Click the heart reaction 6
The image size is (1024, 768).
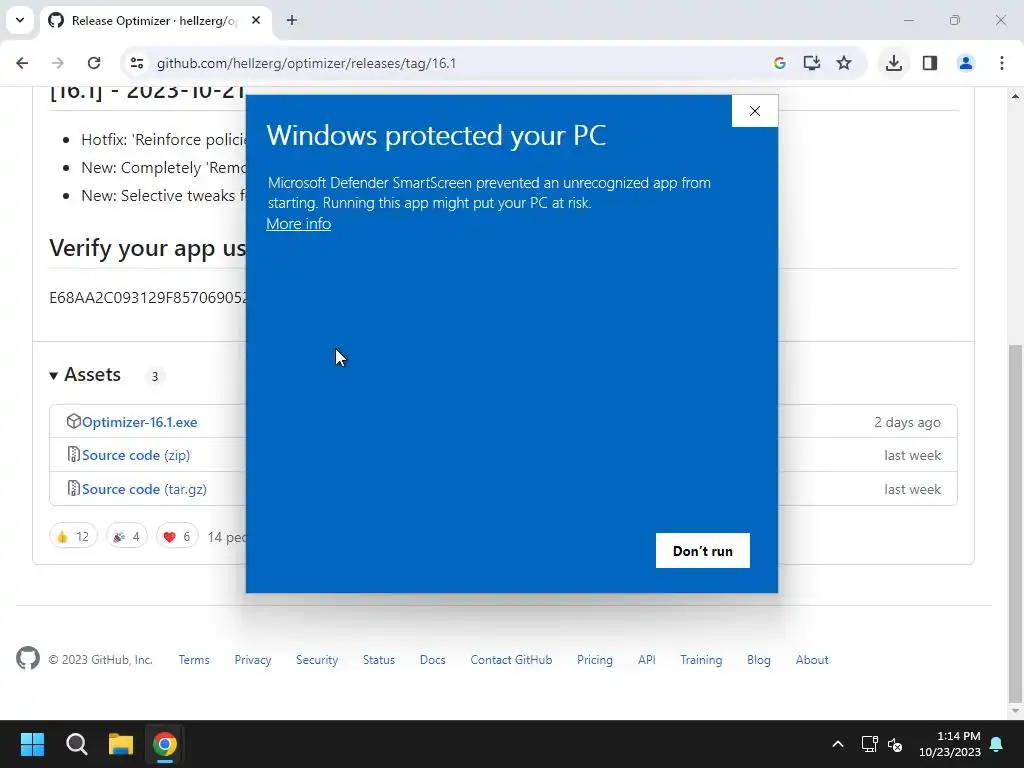pos(177,536)
